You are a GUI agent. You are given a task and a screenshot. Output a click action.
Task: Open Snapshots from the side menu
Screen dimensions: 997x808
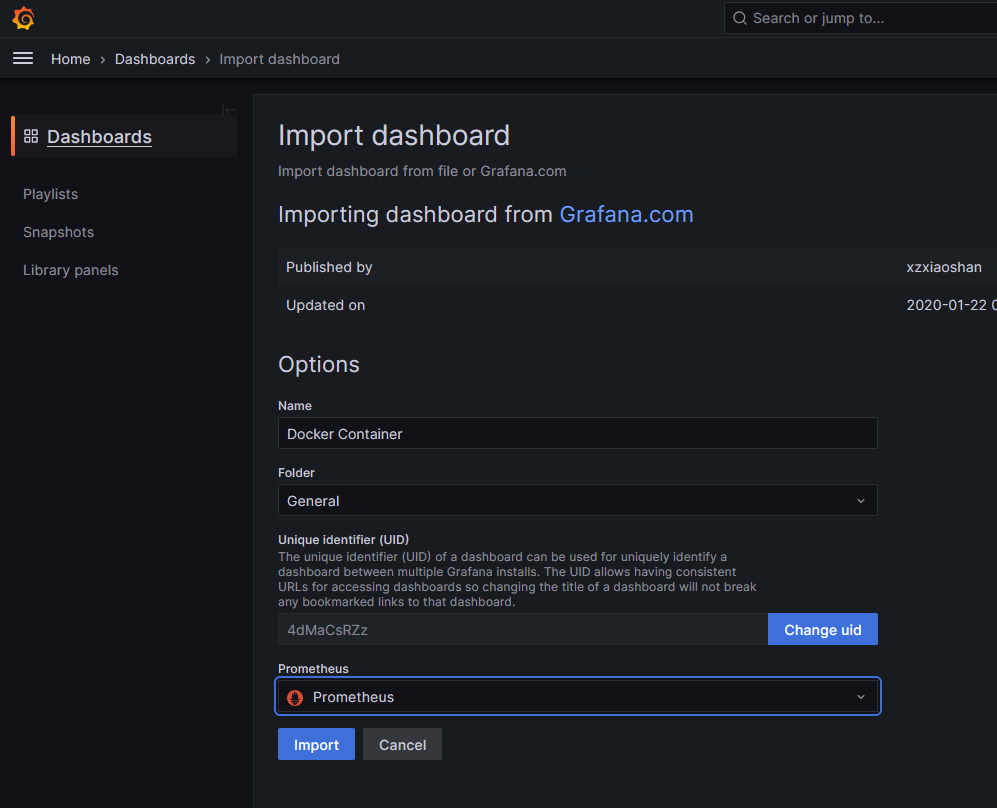click(58, 232)
